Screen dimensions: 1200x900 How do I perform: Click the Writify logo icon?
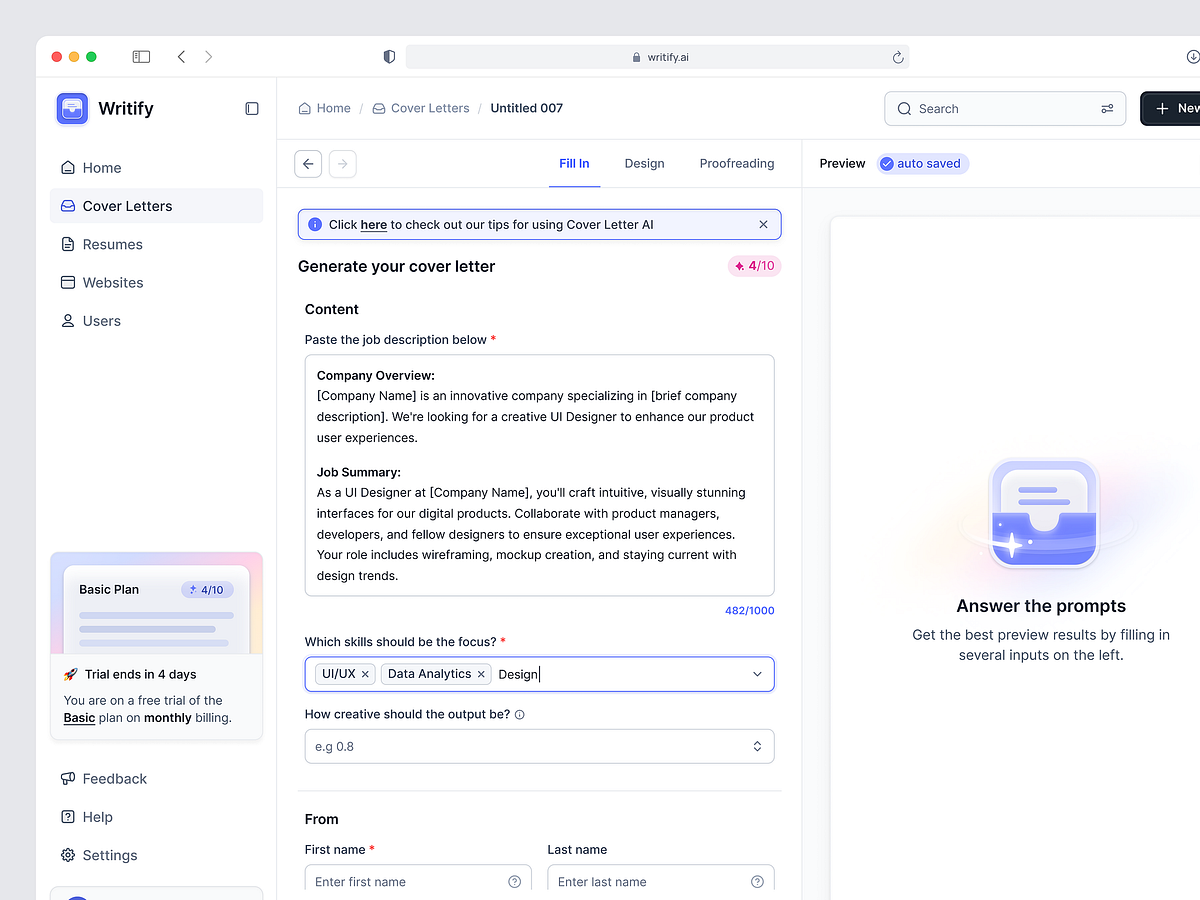pos(71,108)
